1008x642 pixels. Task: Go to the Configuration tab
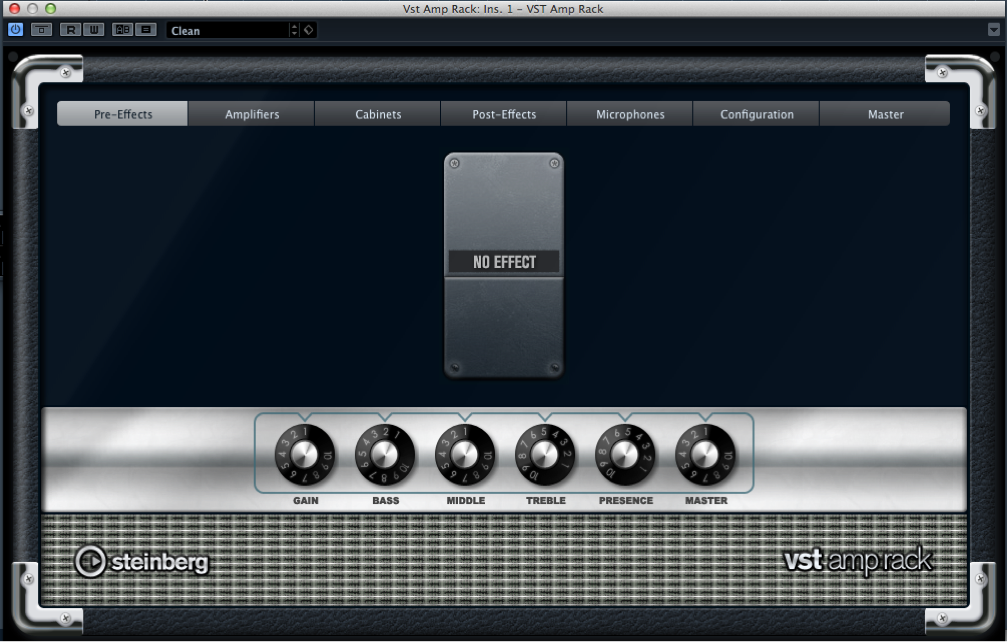pos(755,113)
